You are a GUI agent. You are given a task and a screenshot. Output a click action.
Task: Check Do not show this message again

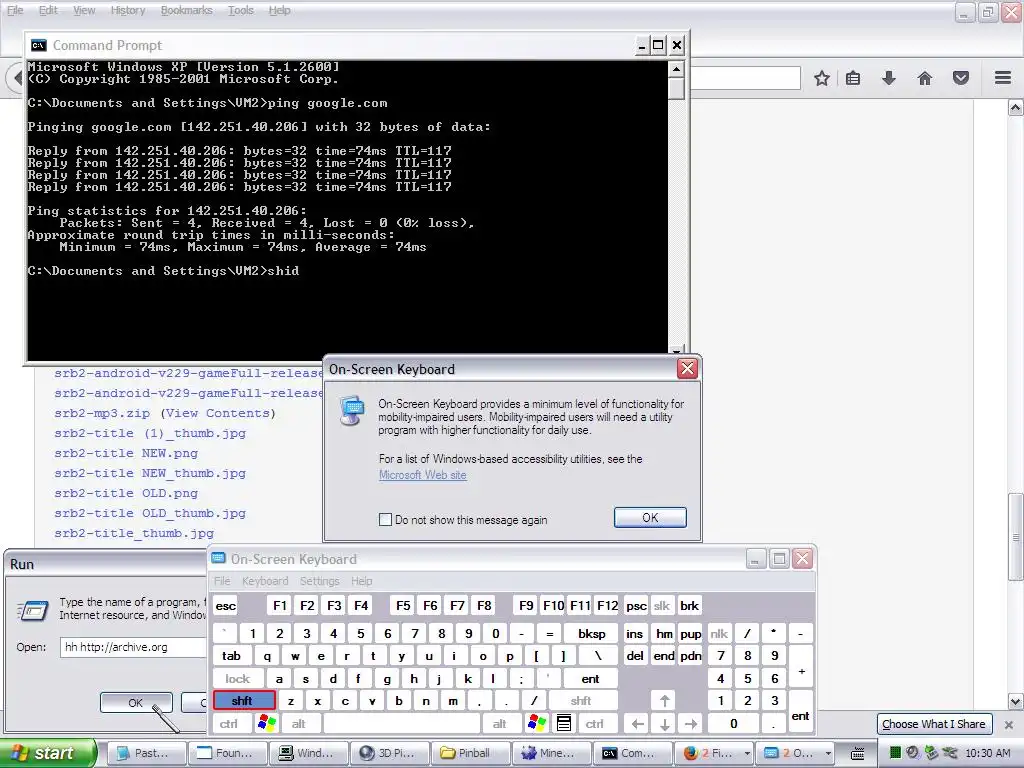click(x=385, y=519)
